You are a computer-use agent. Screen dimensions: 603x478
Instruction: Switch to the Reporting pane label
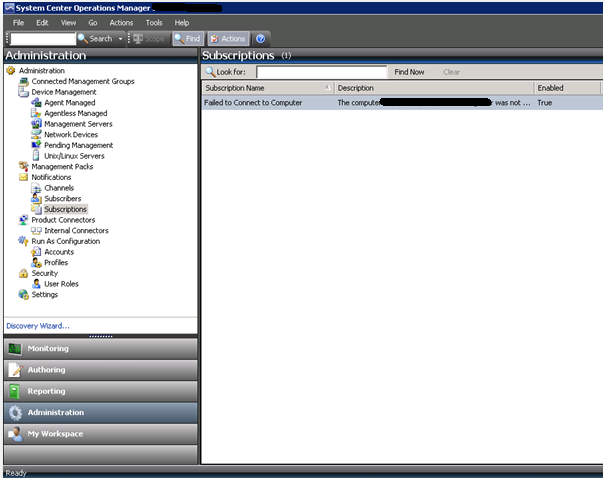coord(46,391)
